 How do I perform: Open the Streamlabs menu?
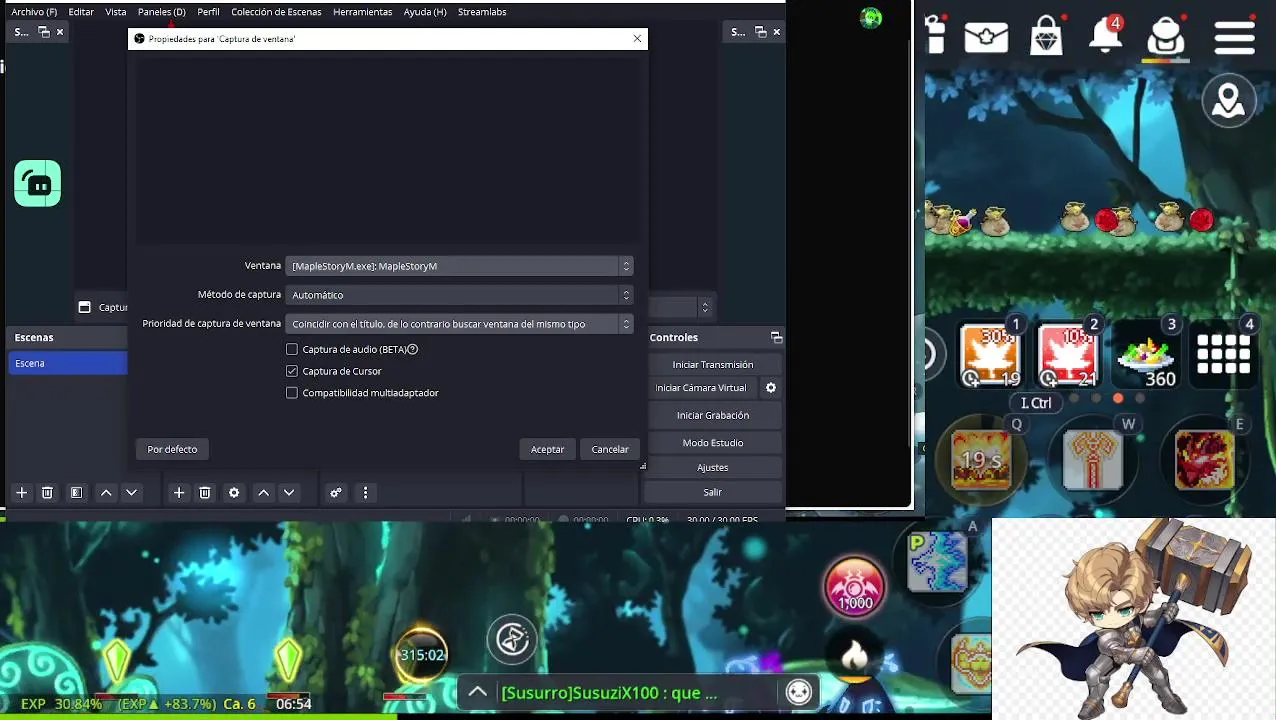point(482,12)
